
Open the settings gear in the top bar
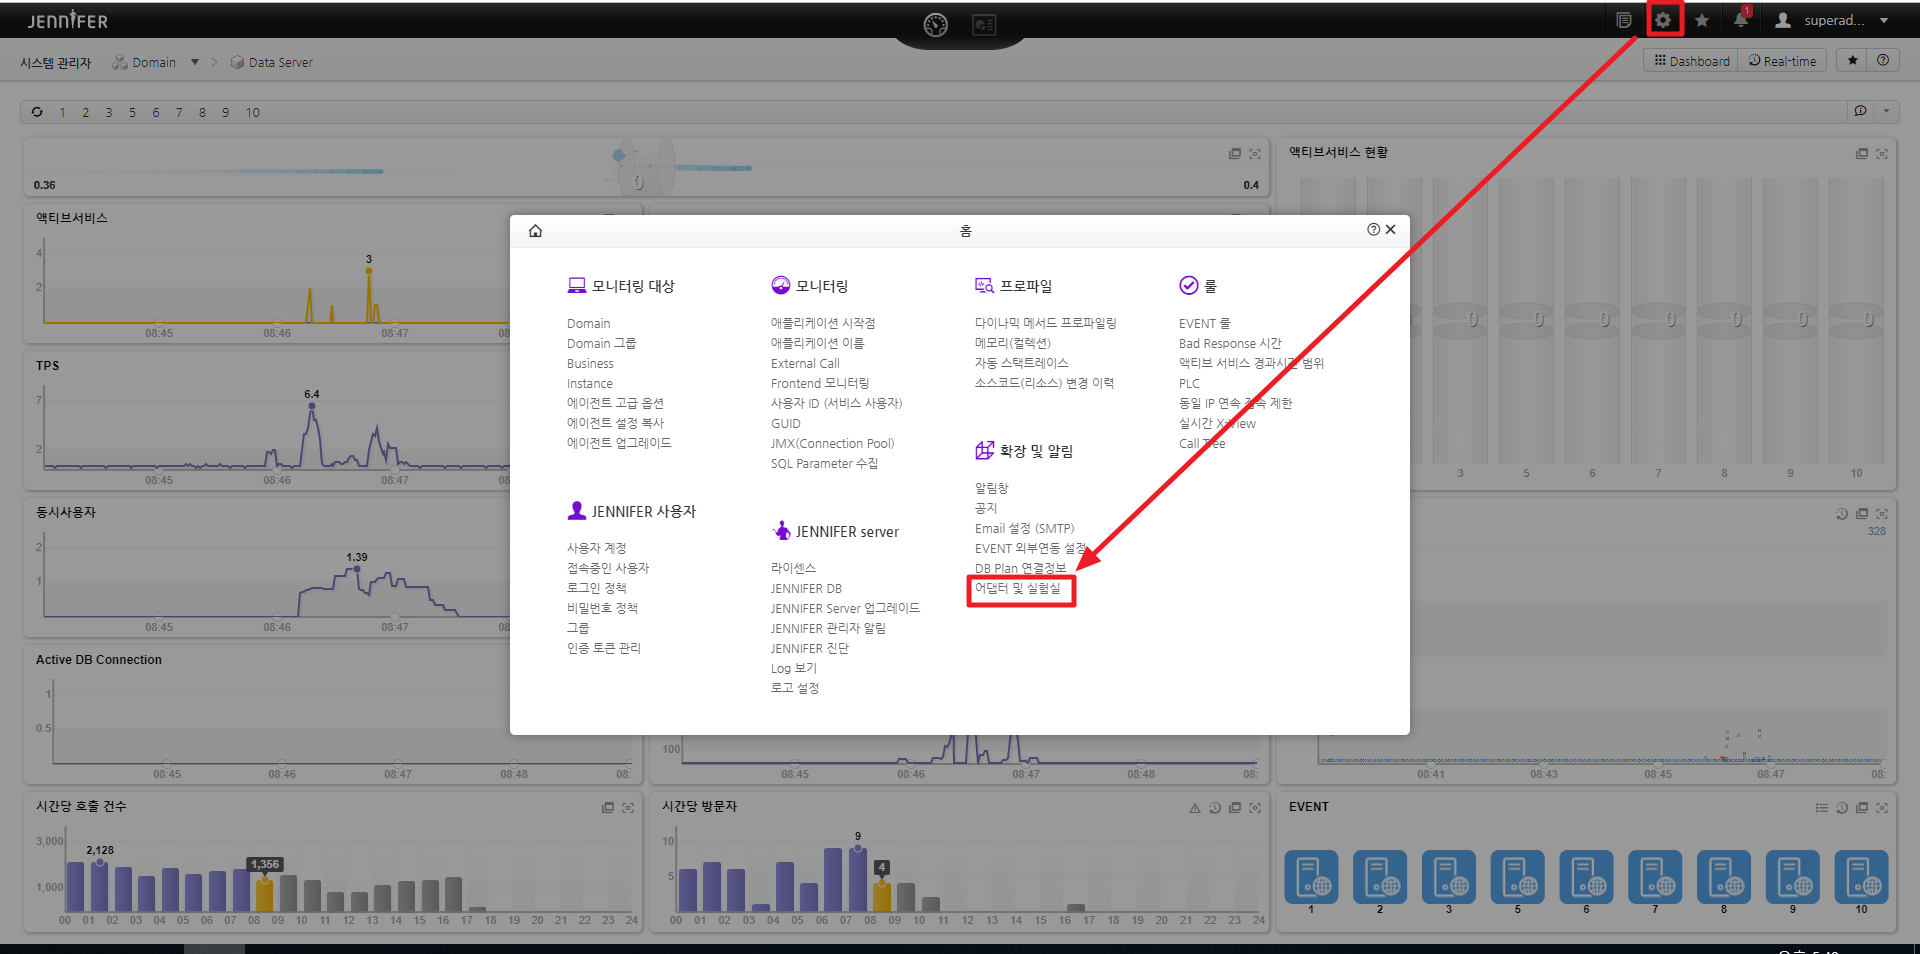coord(1663,20)
